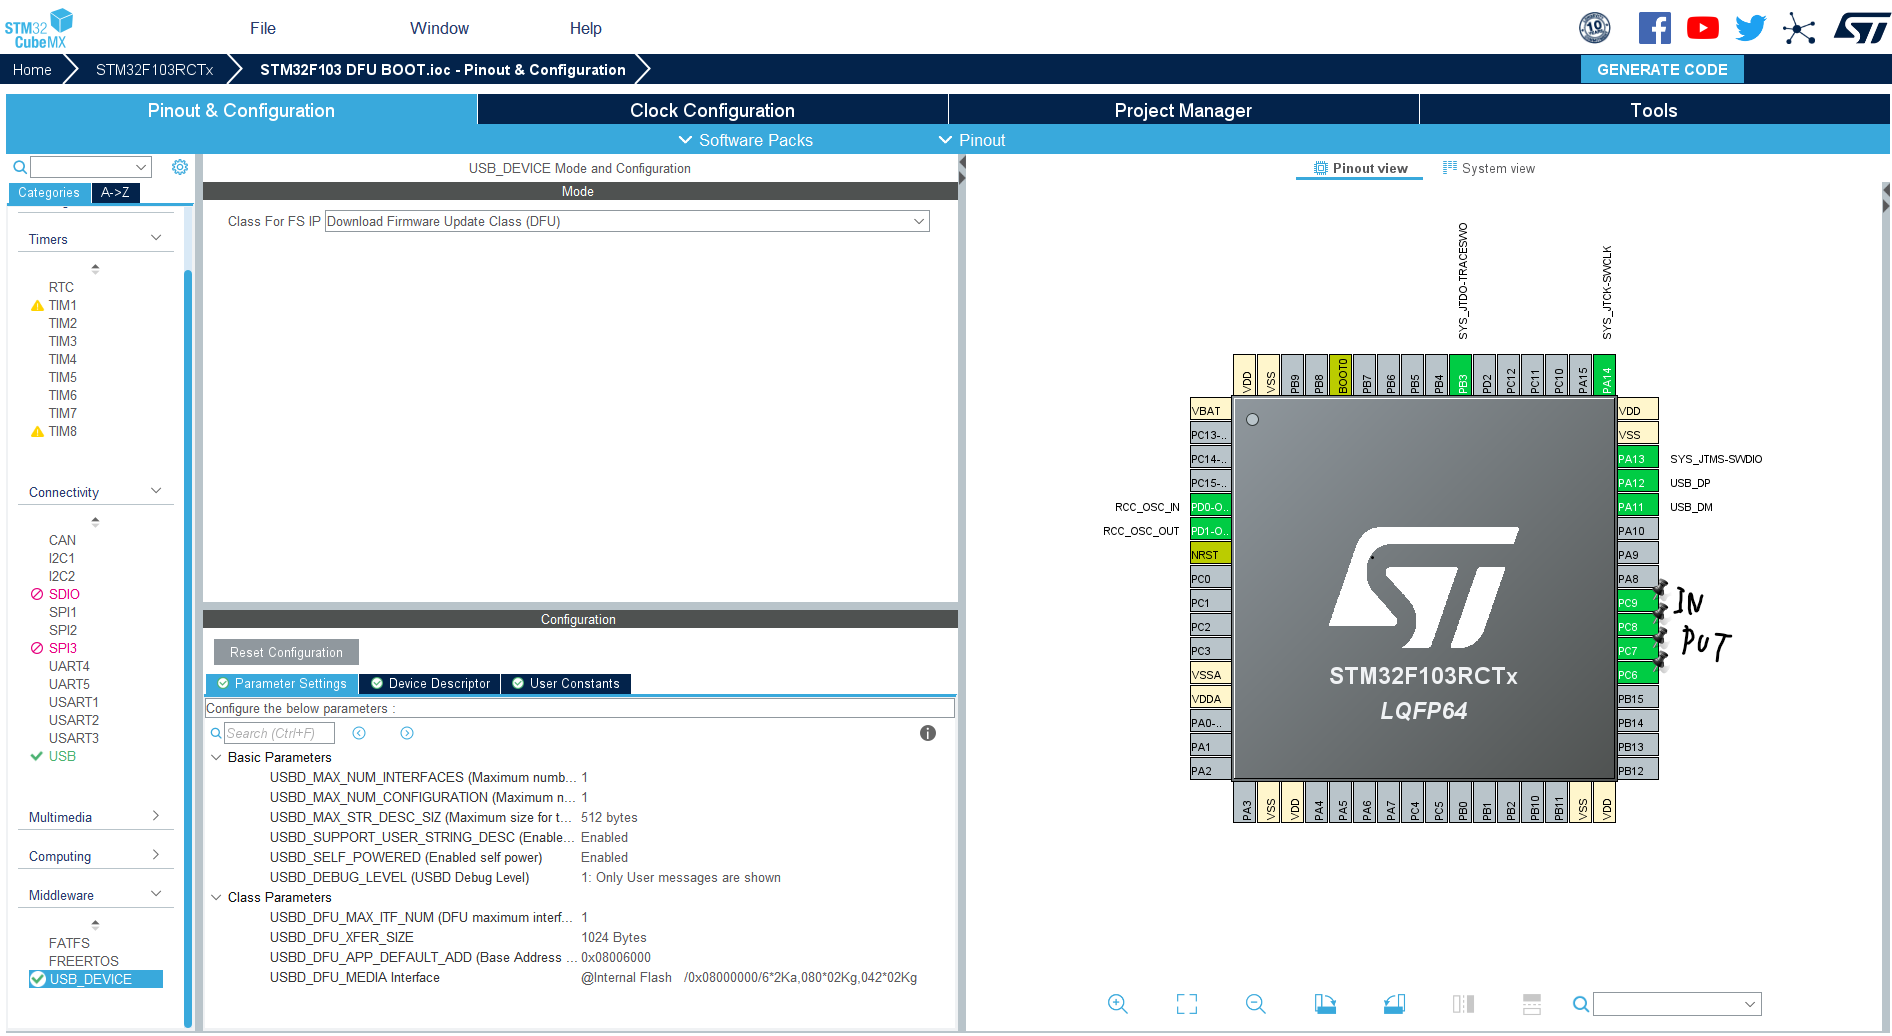The height and width of the screenshot is (1036, 1892).
Task: Open the Software Packs dropdown
Action: (x=745, y=140)
